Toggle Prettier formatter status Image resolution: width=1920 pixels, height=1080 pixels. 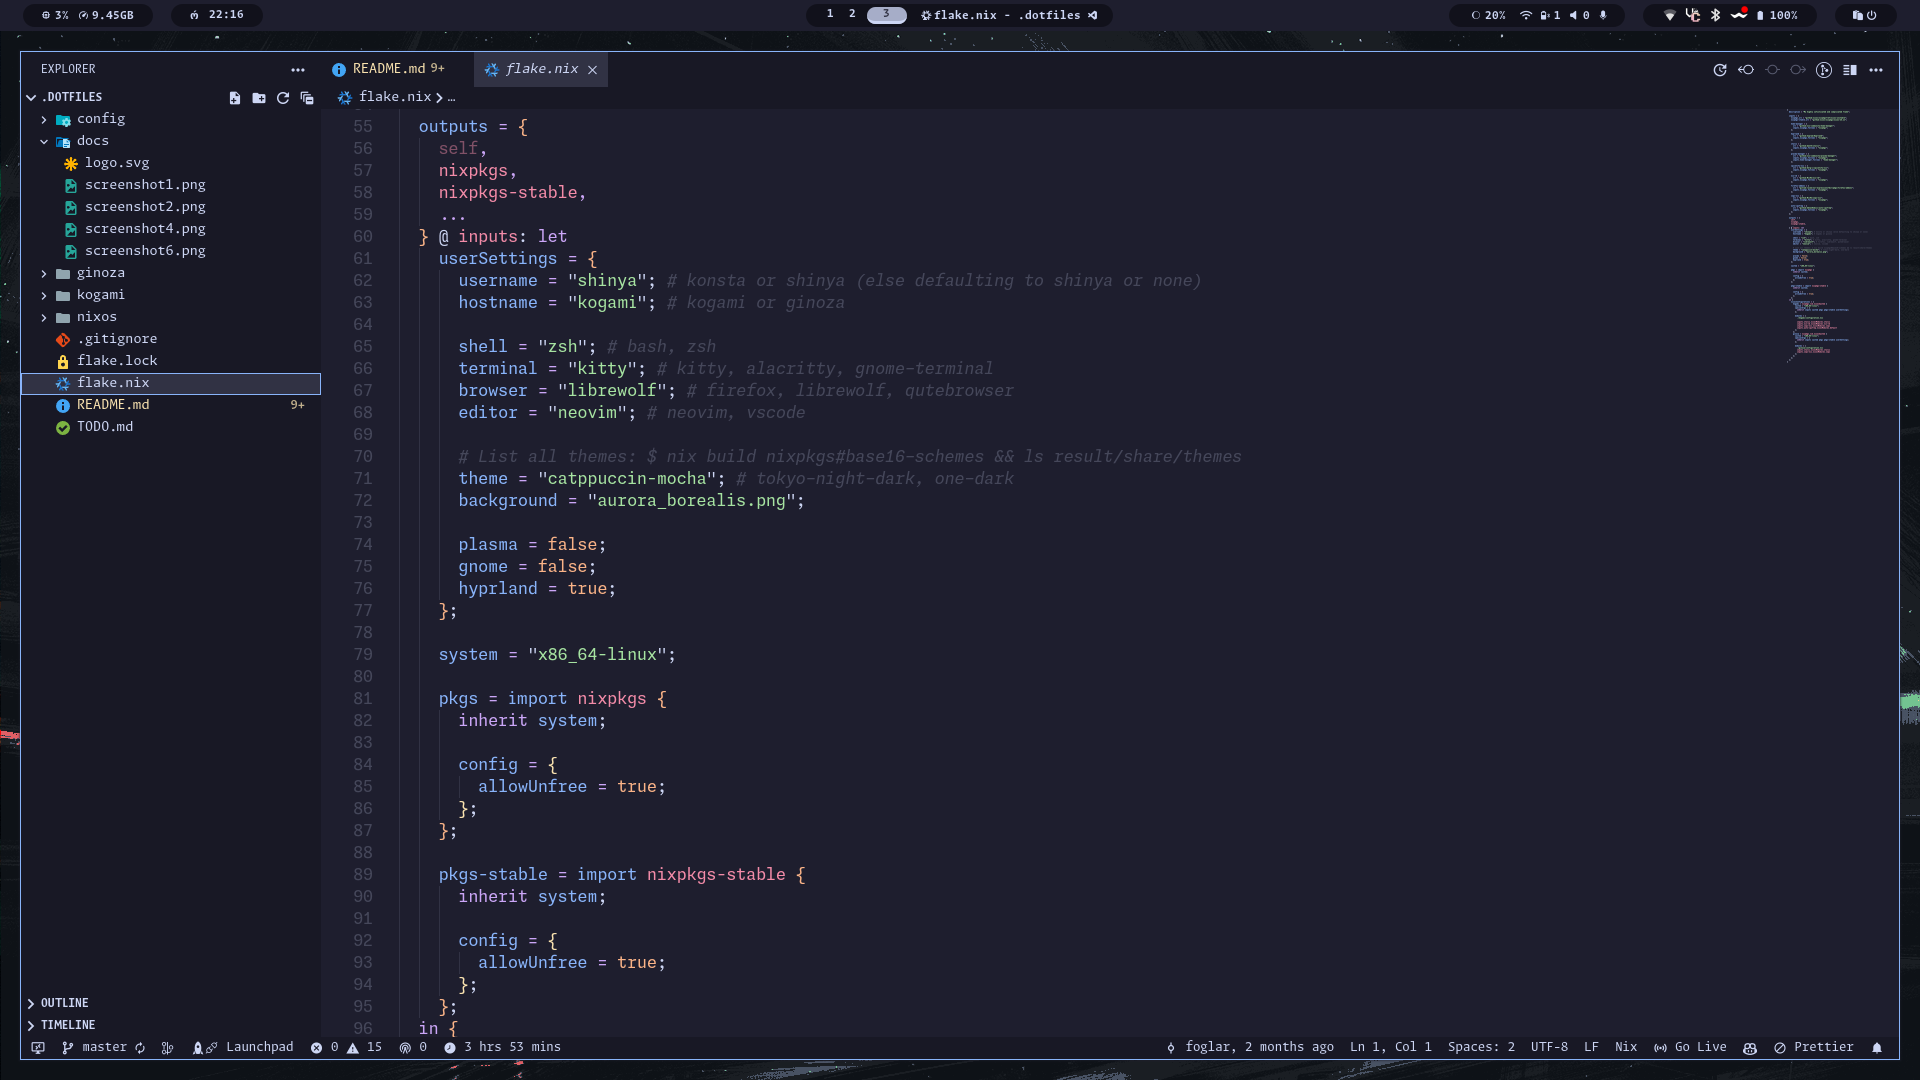[x=1814, y=1047]
